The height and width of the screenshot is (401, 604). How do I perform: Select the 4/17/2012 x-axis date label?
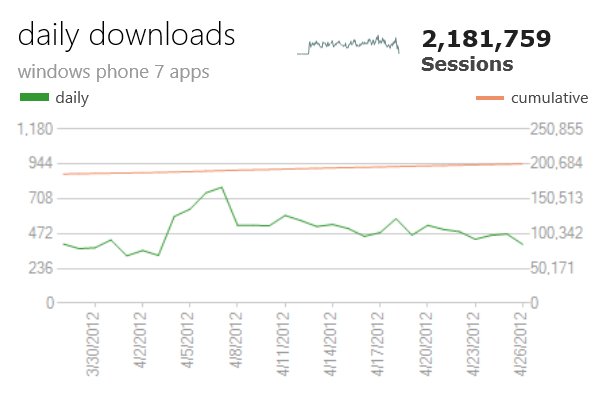[x=378, y=344]
